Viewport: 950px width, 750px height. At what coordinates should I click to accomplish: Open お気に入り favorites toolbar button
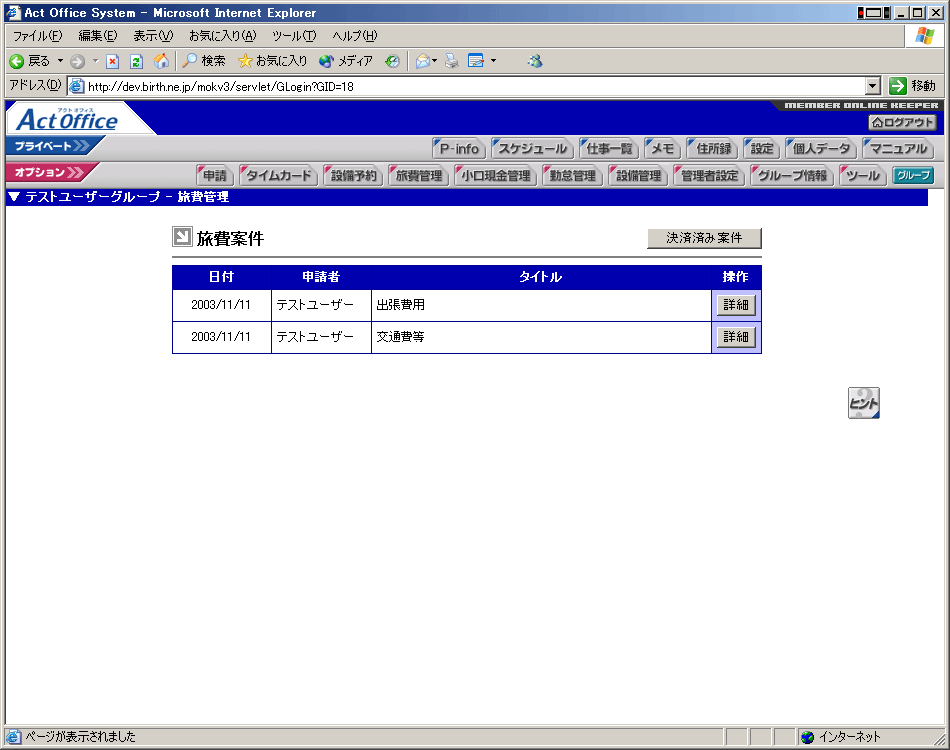273,61
